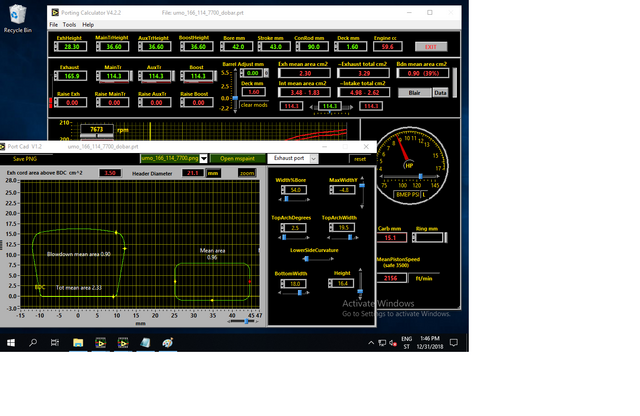Open File Explorer from the taskbar
Image resolution: width=640 pixels, height=416 pixels.
78,343
